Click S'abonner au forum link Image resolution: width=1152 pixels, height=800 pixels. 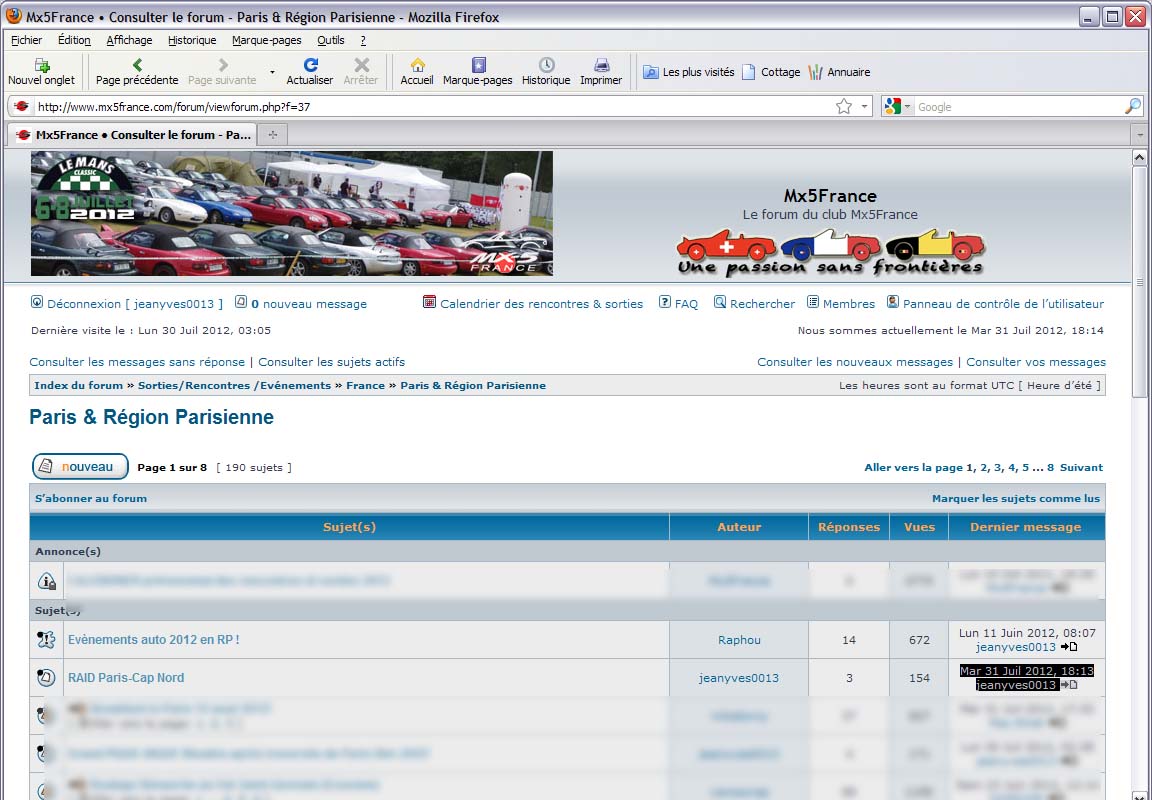pos(91,498)
